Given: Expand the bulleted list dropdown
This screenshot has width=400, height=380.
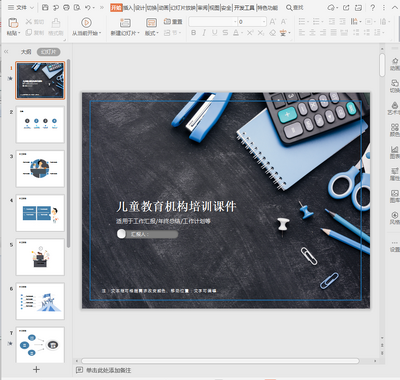Looking at the screenshot, I should pos(308,22).
